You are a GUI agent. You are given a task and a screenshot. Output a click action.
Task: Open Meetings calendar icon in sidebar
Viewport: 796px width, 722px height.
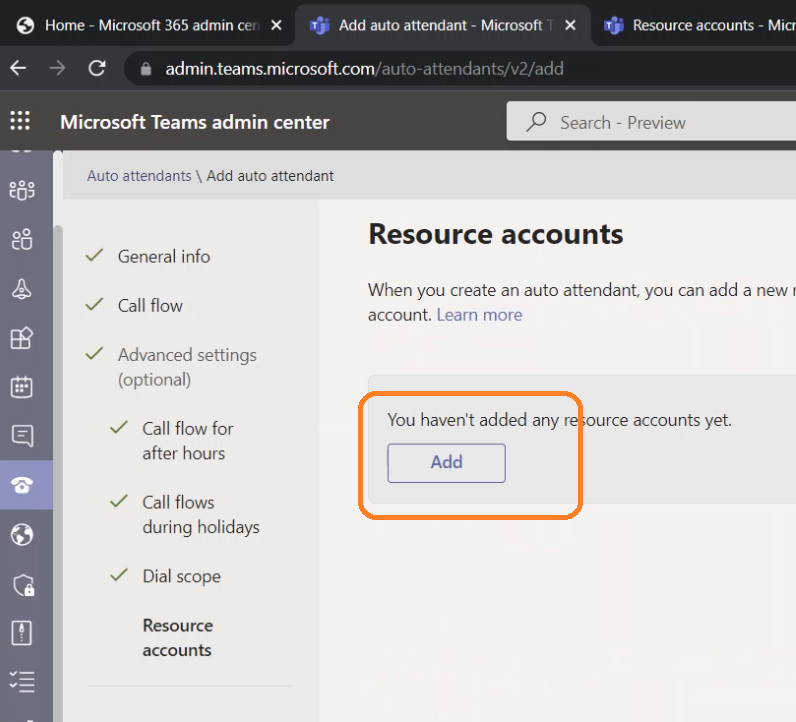click(21, 387)
